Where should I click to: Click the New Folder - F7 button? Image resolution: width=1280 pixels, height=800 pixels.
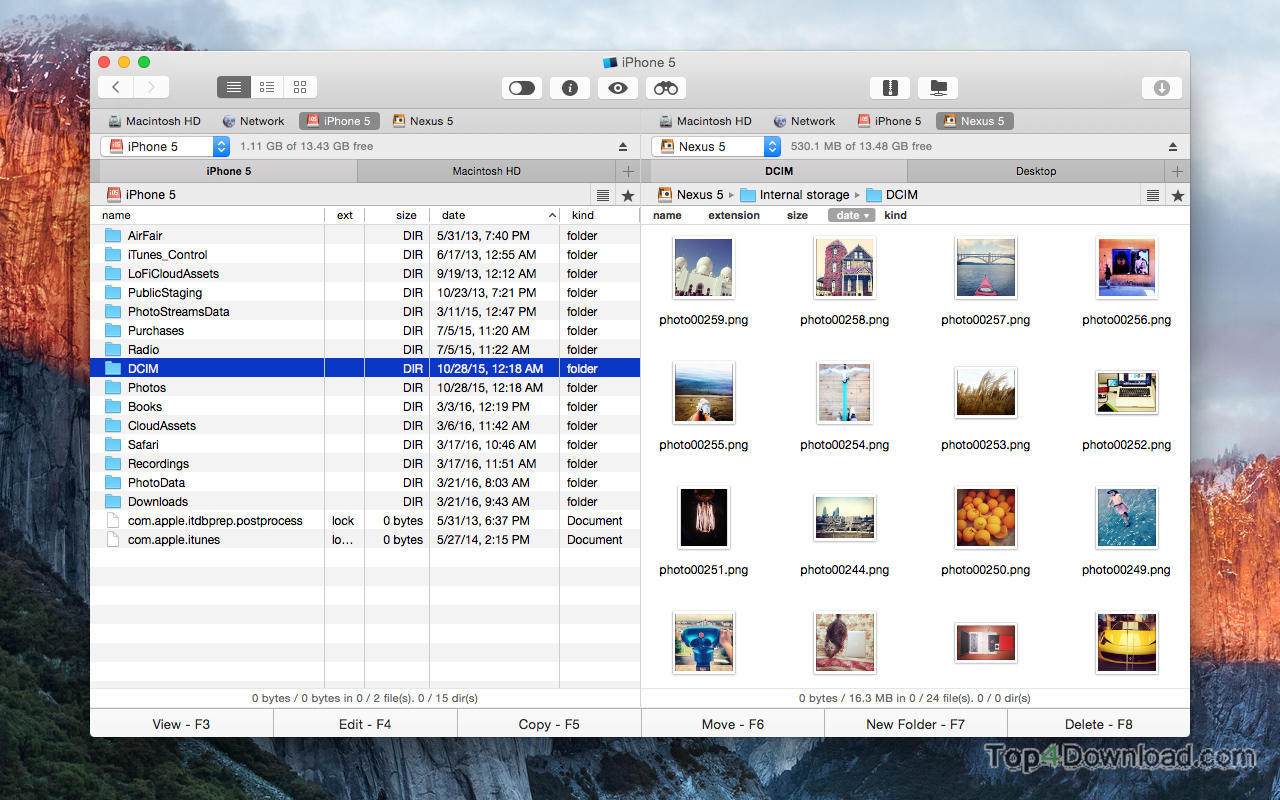pos(915,723)
